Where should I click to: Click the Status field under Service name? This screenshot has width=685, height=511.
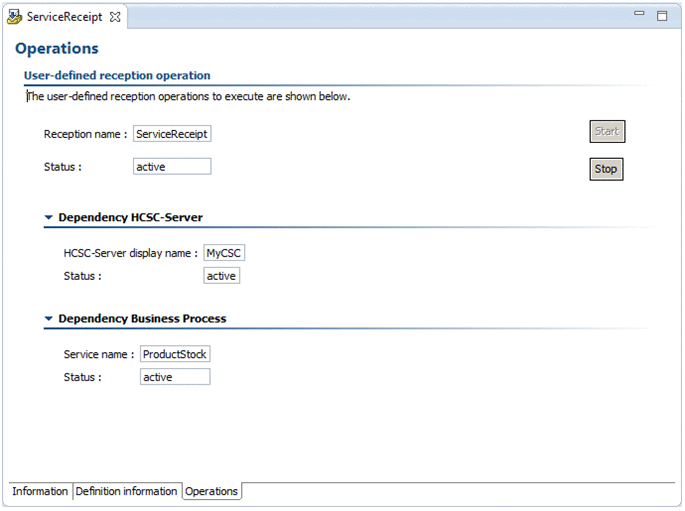[x=175, y=377]
